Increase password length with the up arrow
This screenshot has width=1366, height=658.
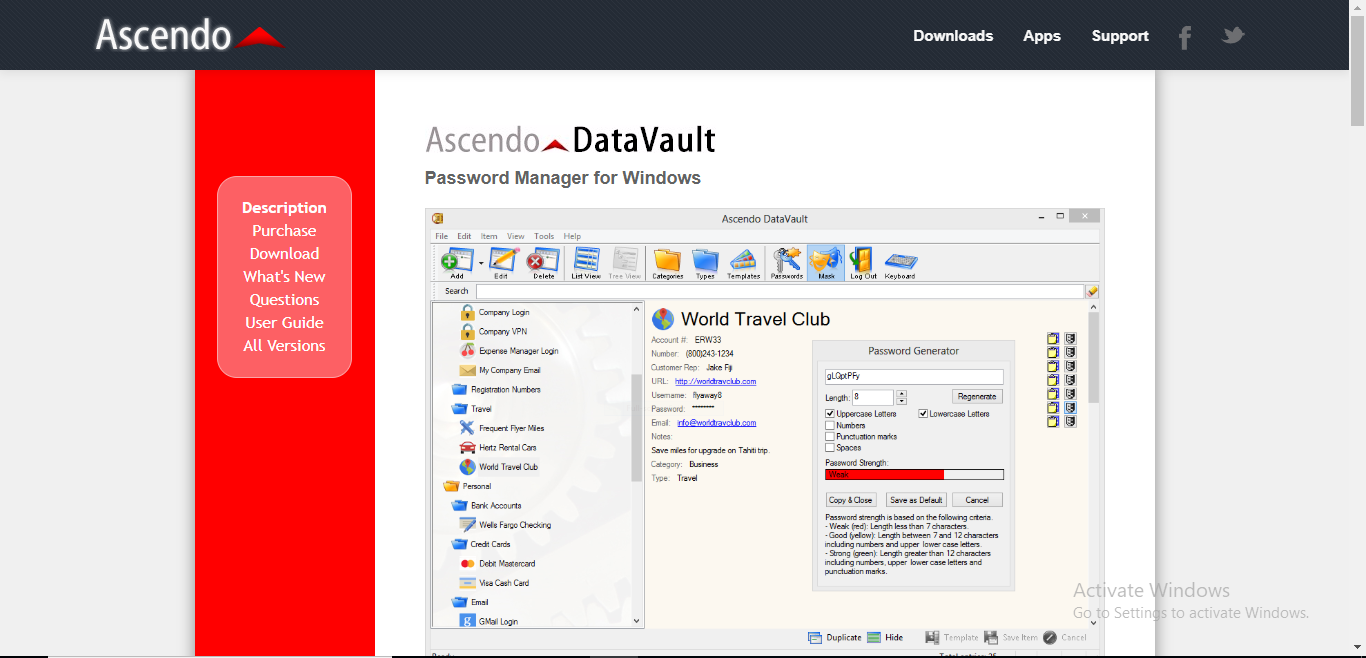pos(901,394)
